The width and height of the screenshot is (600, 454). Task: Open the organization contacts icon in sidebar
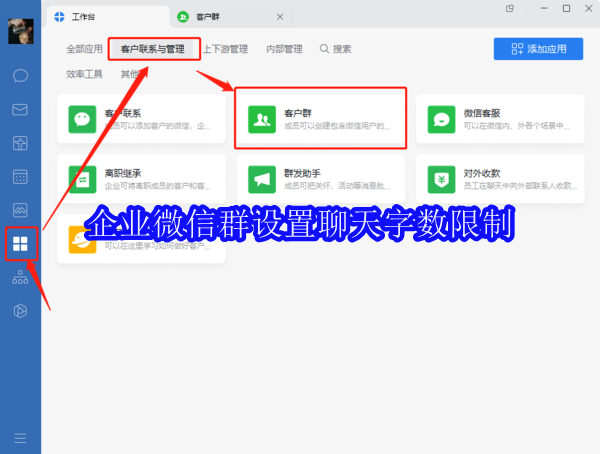click(x=20, y=277)
